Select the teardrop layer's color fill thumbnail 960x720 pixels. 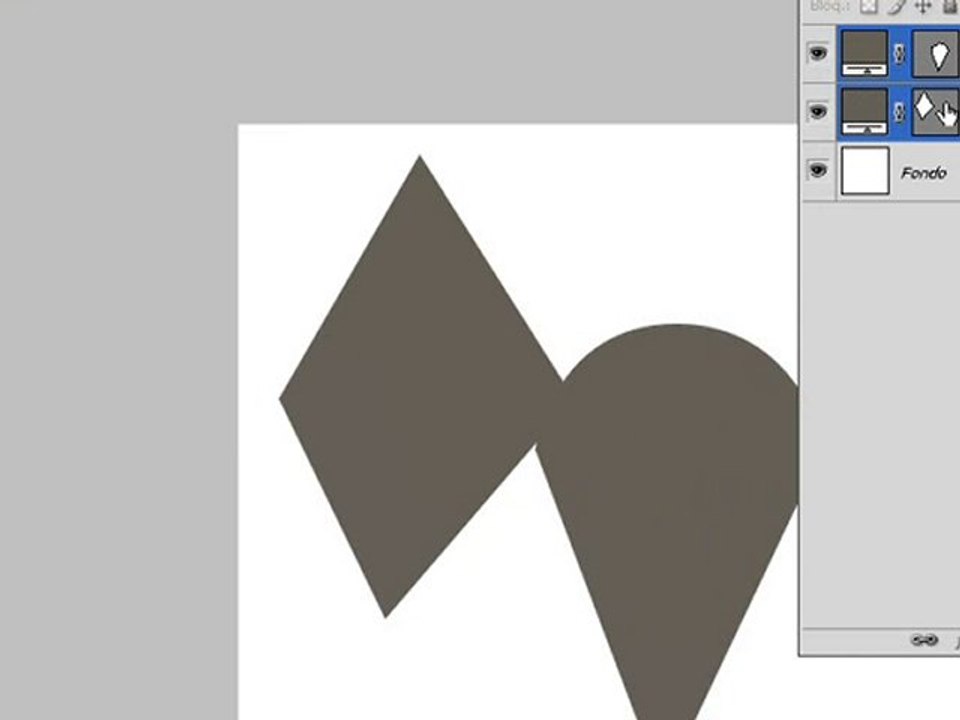865,53
